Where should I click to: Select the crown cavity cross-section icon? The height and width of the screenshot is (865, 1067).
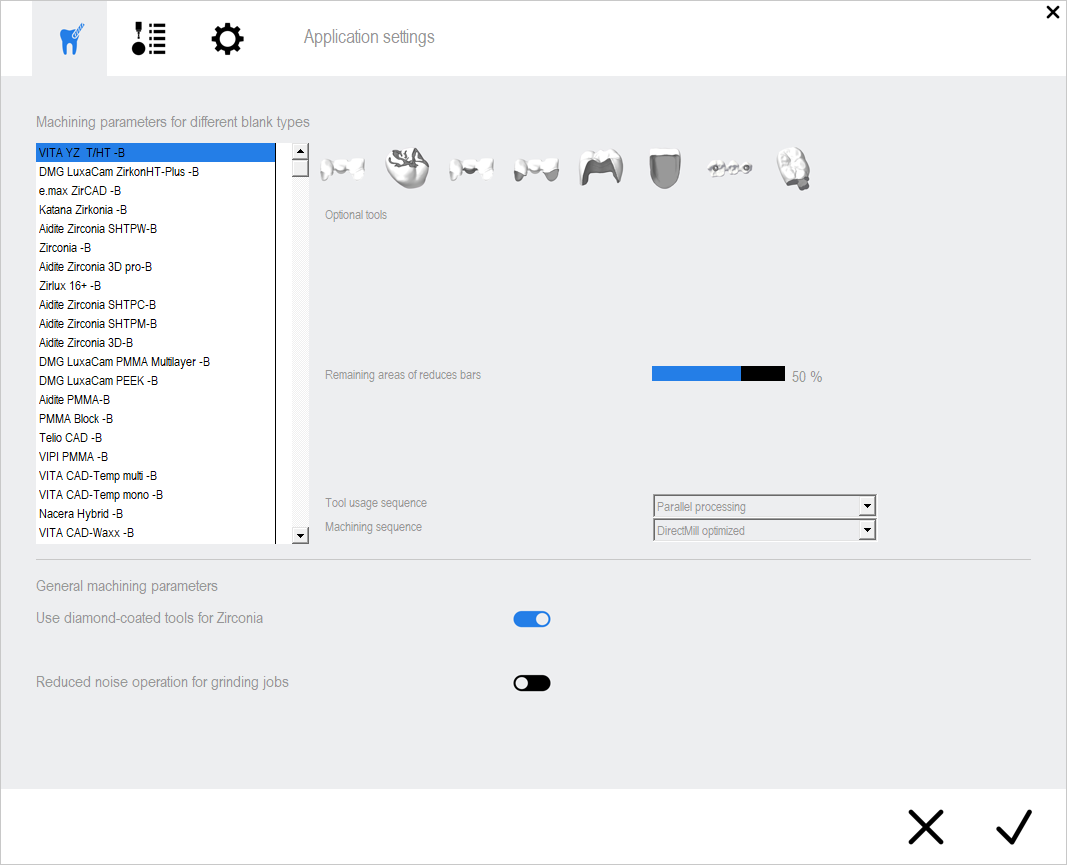(601, 167)
